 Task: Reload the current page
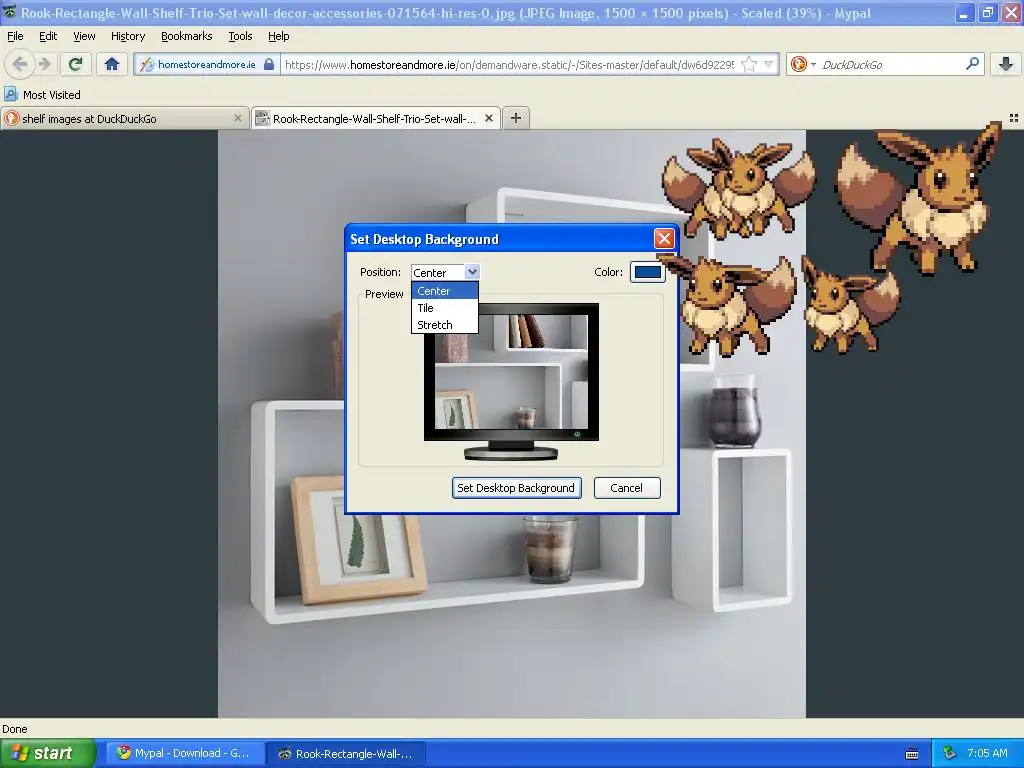pyautogui.click(x=76, y=64)
